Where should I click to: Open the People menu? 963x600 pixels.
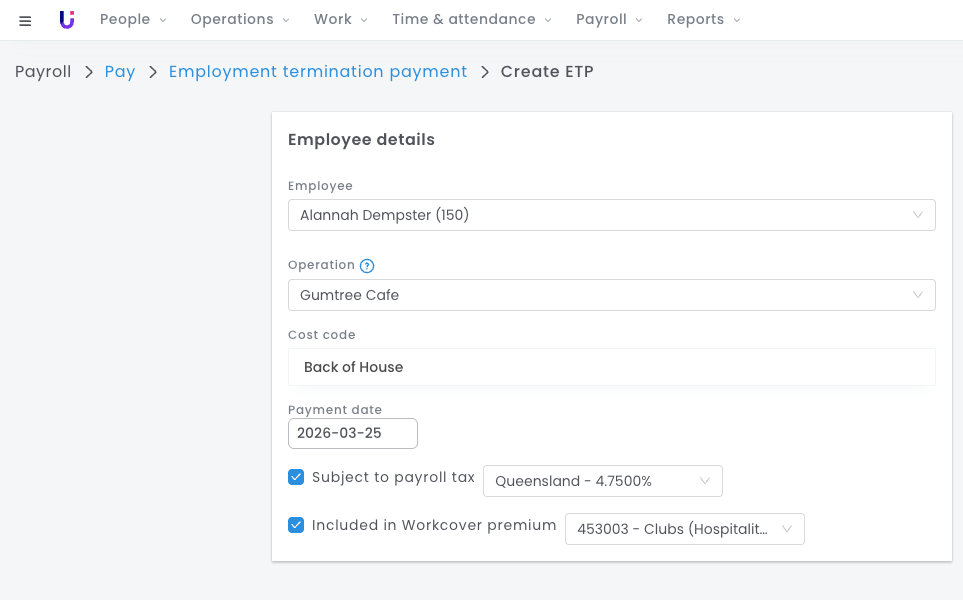(133, 20)
